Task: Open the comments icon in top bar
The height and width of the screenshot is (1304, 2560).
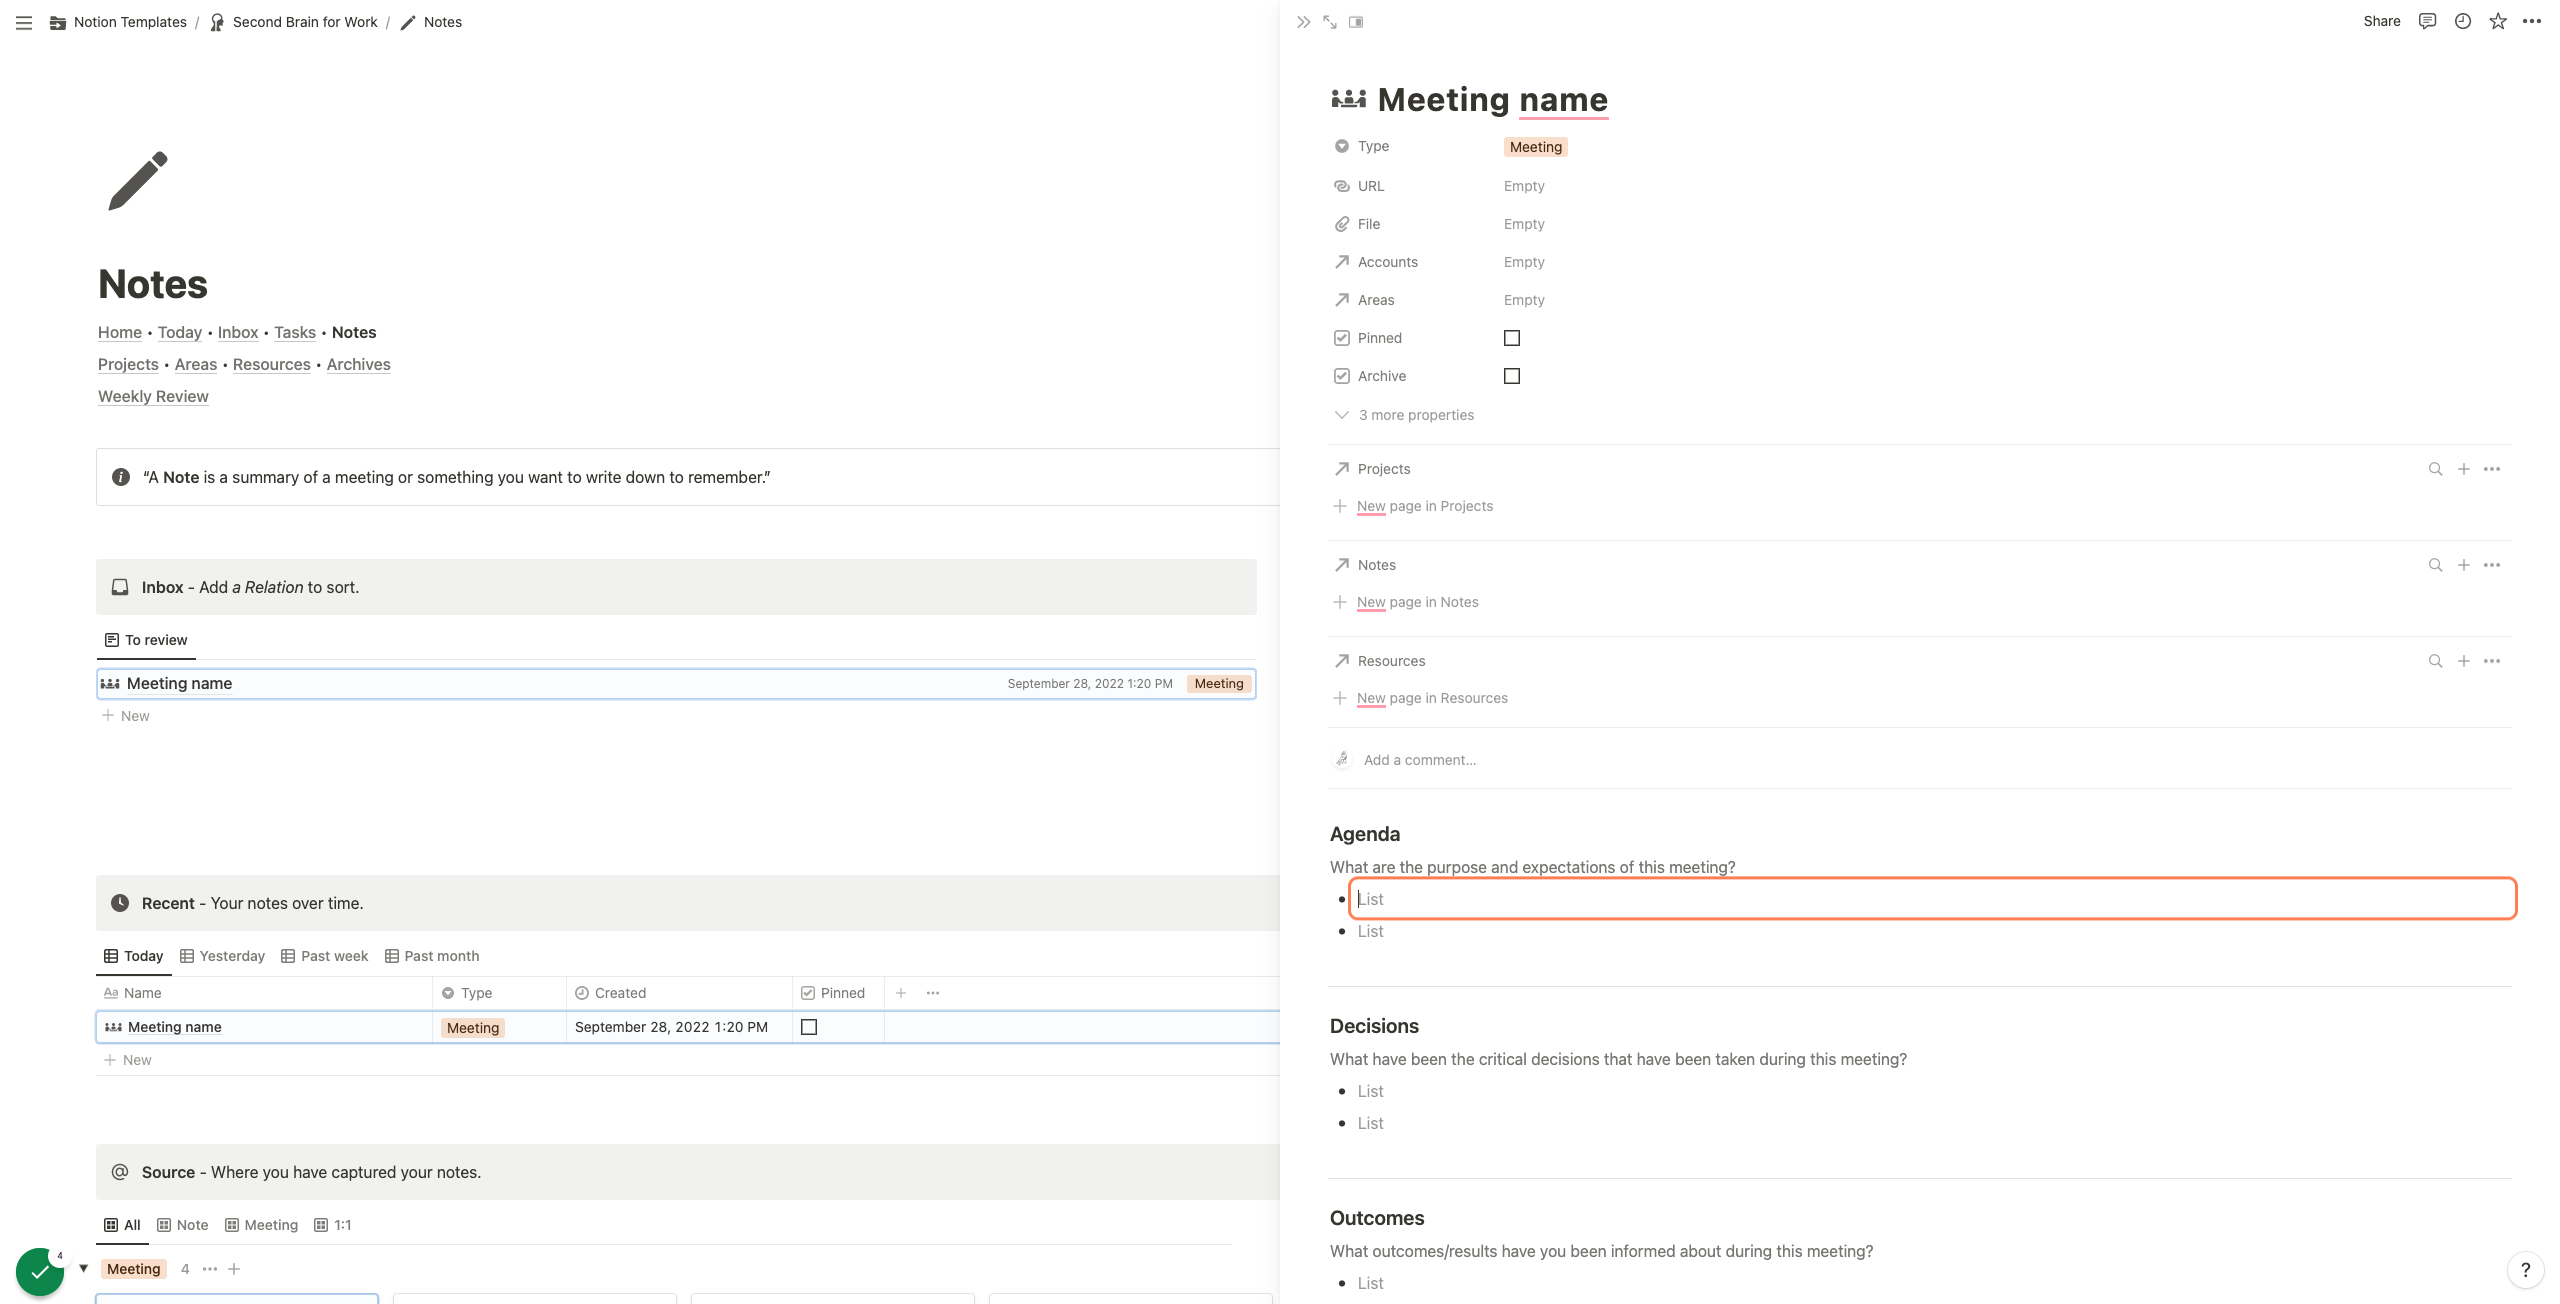Action: (2427, 21)
